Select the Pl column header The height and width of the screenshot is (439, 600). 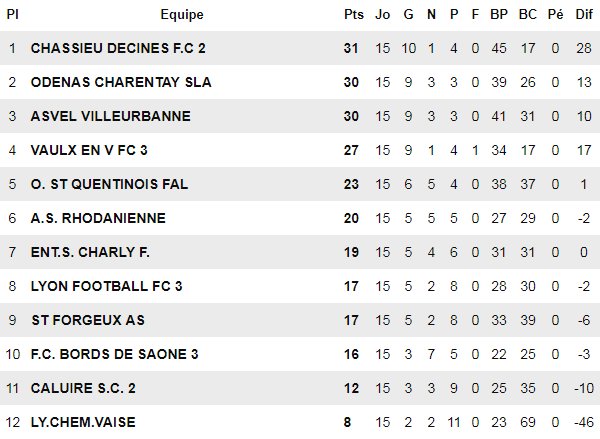coord(12,14)
